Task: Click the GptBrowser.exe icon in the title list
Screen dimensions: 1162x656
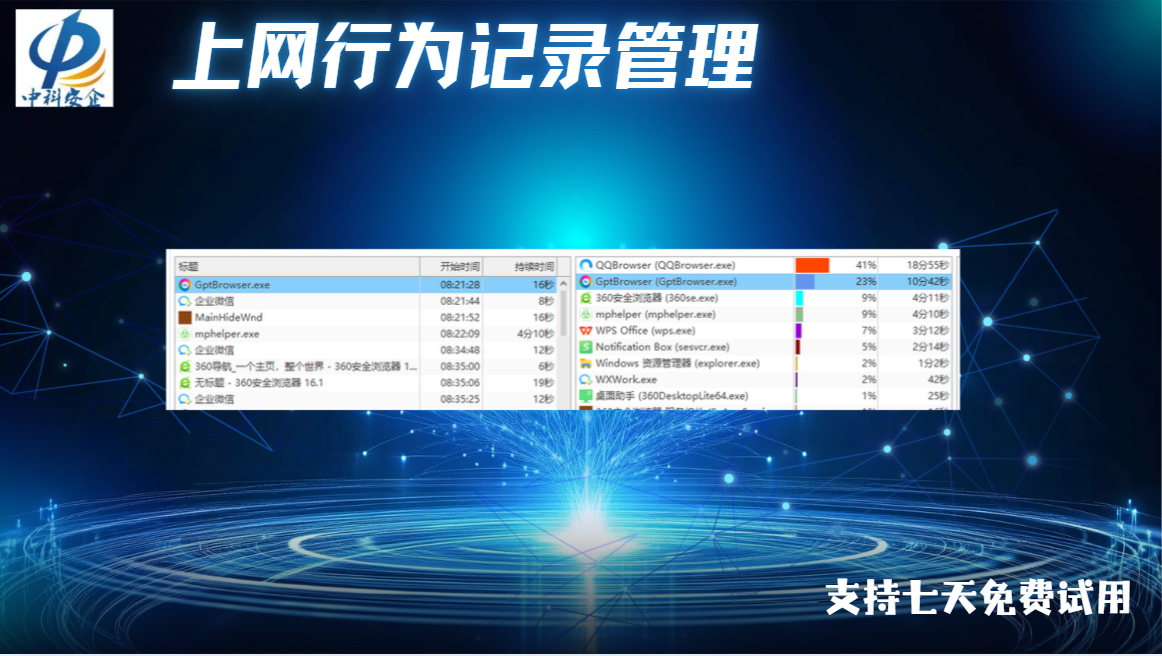Action: 185,285
